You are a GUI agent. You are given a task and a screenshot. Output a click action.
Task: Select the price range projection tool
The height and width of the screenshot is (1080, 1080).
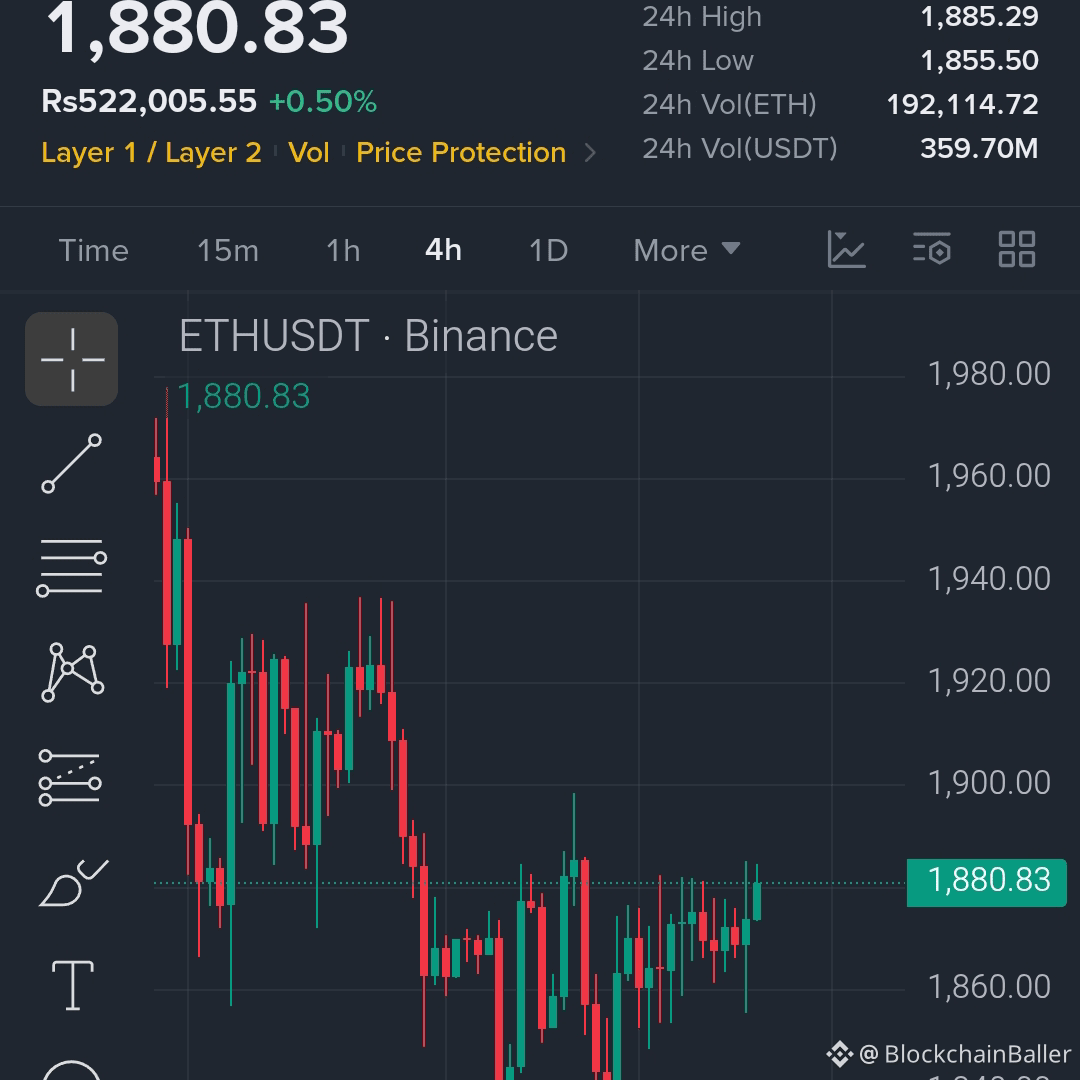click(x=70, y=777)
